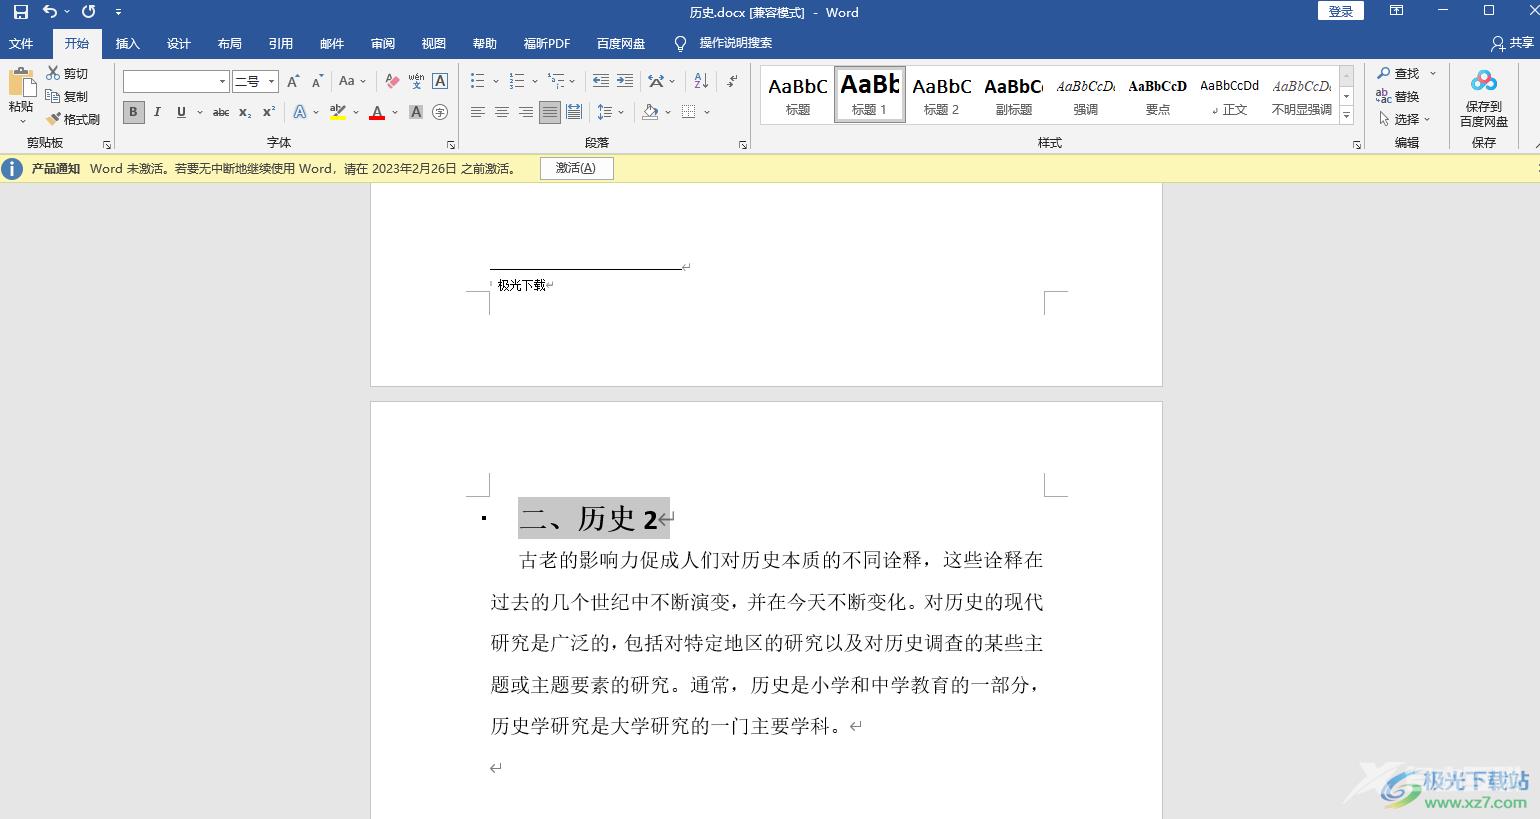This screenshot has height=819, width=1540.
Task: Increase paragraph indent
Action: [x=625, y=81]
